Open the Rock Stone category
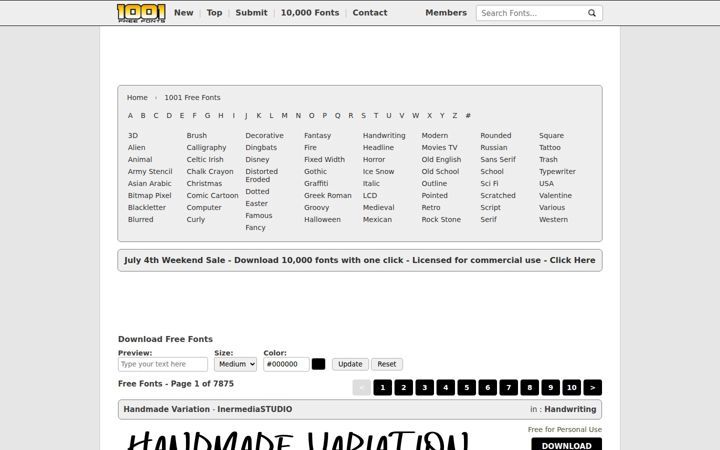 click(x=441, y=219)
